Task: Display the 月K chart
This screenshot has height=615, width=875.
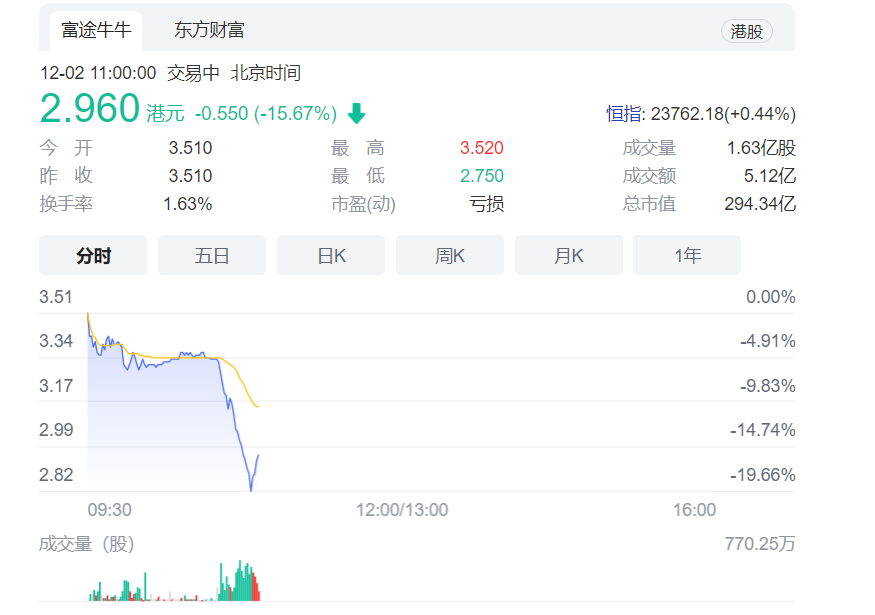Action: click(x=568, y=256)
